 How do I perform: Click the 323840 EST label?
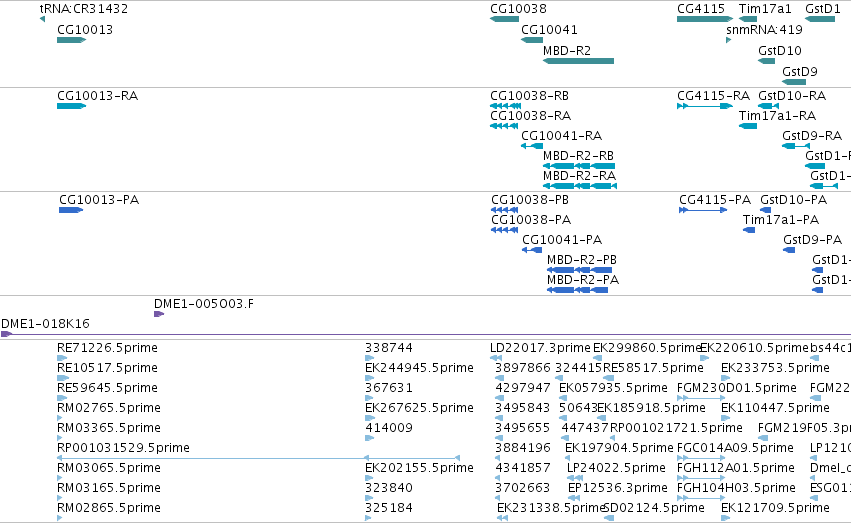pos(389,488)
